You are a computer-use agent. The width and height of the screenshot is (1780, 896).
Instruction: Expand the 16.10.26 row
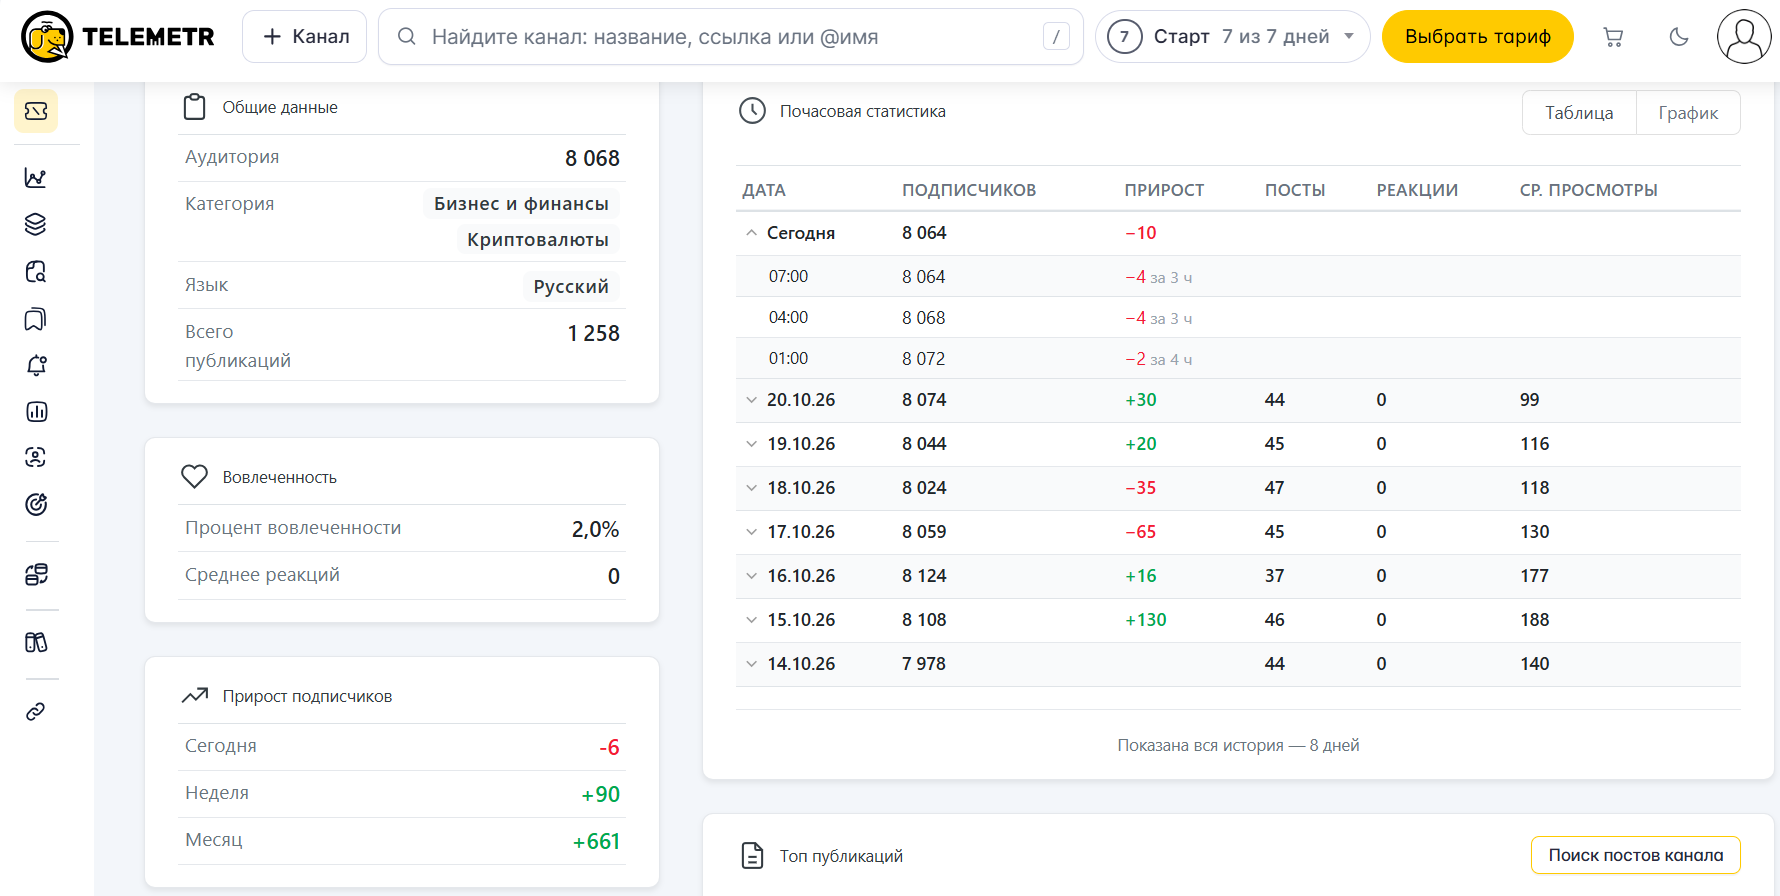pyautogui.click(x=751, y=576)
